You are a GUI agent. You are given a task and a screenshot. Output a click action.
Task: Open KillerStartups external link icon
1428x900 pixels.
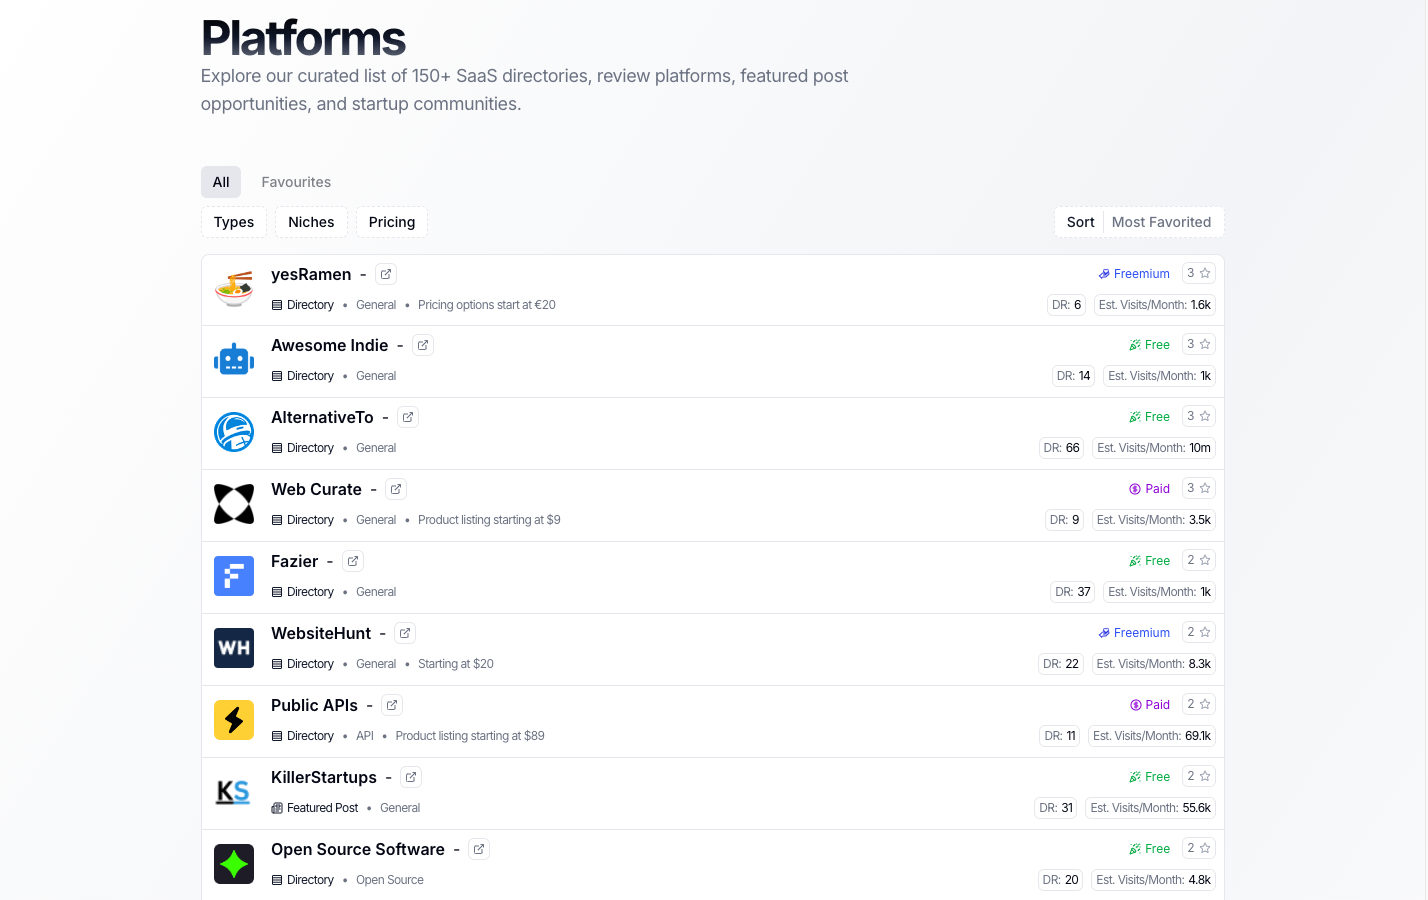(411, 777)
